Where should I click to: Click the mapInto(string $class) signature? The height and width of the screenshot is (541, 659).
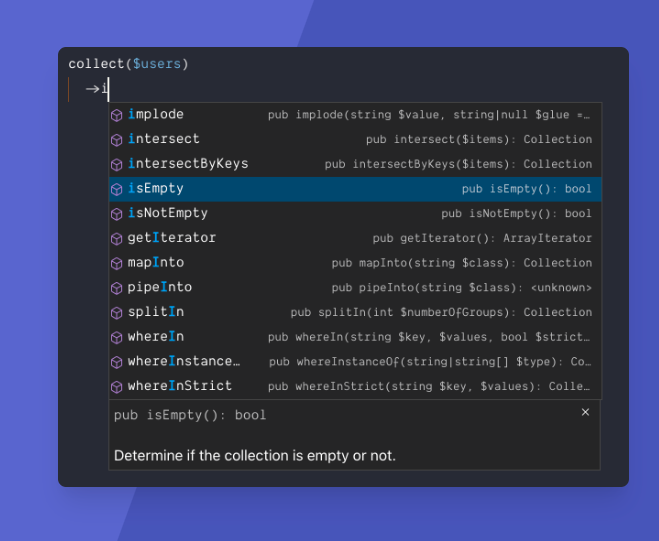click(x=461, y=263)
